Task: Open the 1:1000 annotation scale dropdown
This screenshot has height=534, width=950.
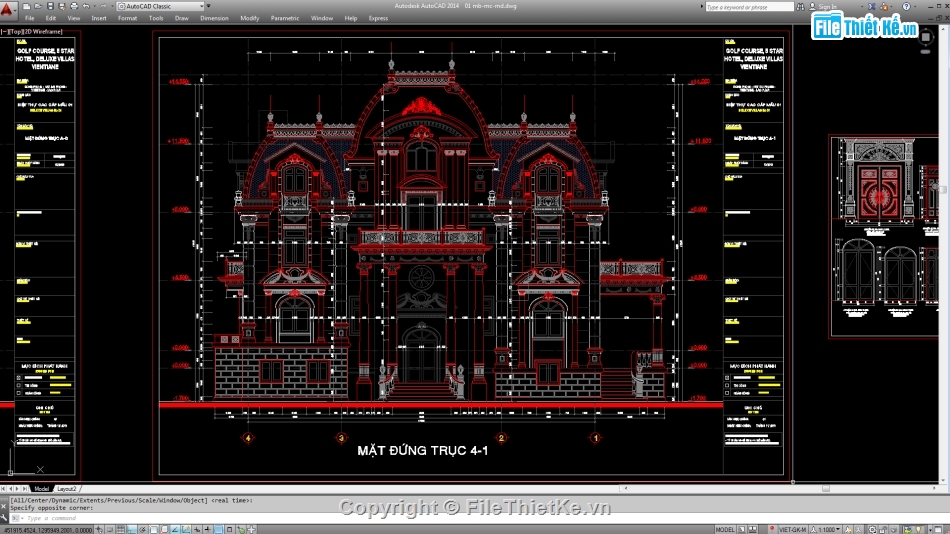Action: pos(825,530)
